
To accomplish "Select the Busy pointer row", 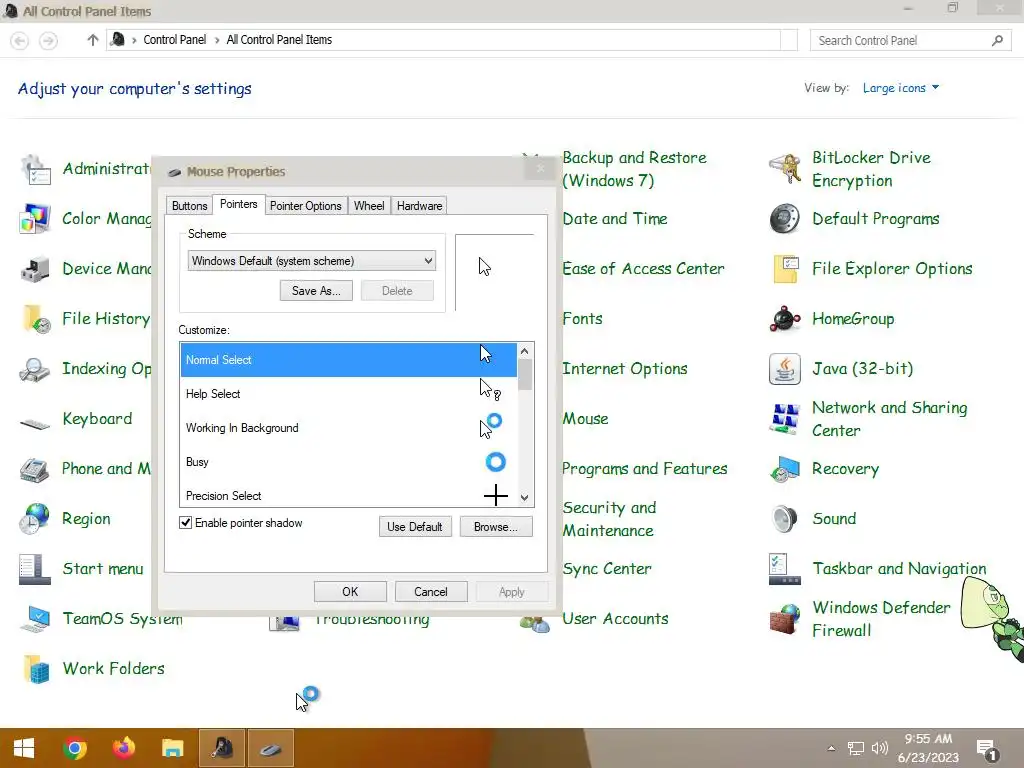I will click(349, 462).
